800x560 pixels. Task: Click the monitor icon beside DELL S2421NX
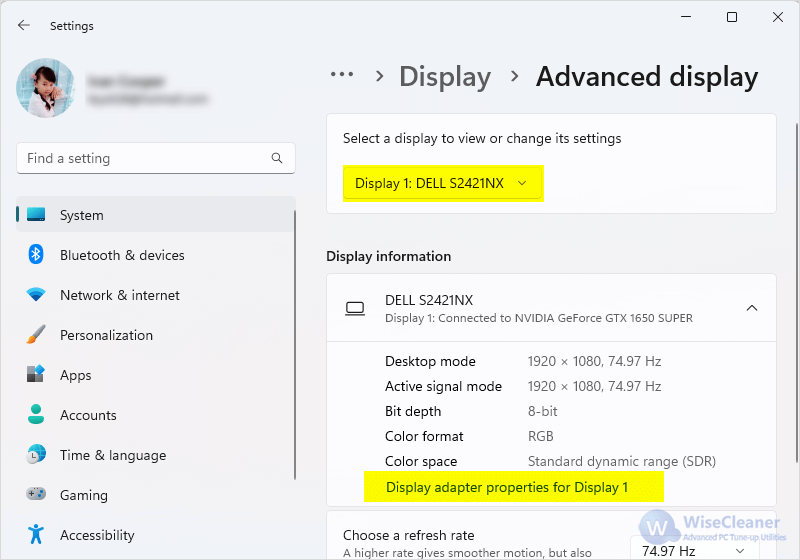pos(355,308)
